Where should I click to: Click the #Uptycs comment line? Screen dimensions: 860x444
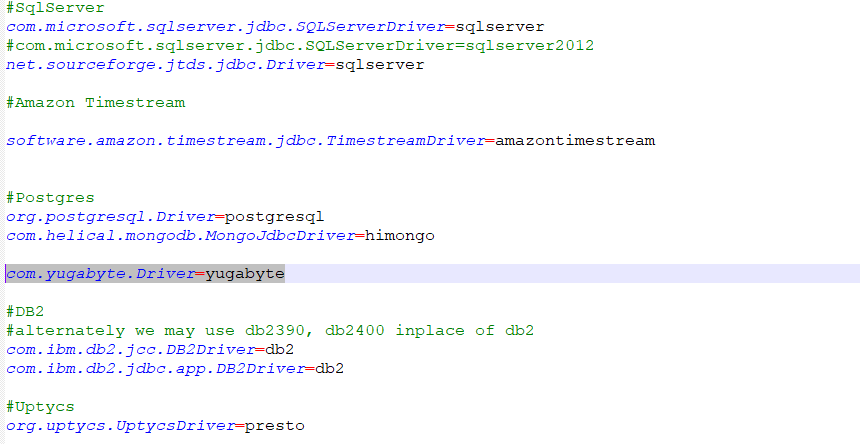pyautogui.click(x=40, y=407)
